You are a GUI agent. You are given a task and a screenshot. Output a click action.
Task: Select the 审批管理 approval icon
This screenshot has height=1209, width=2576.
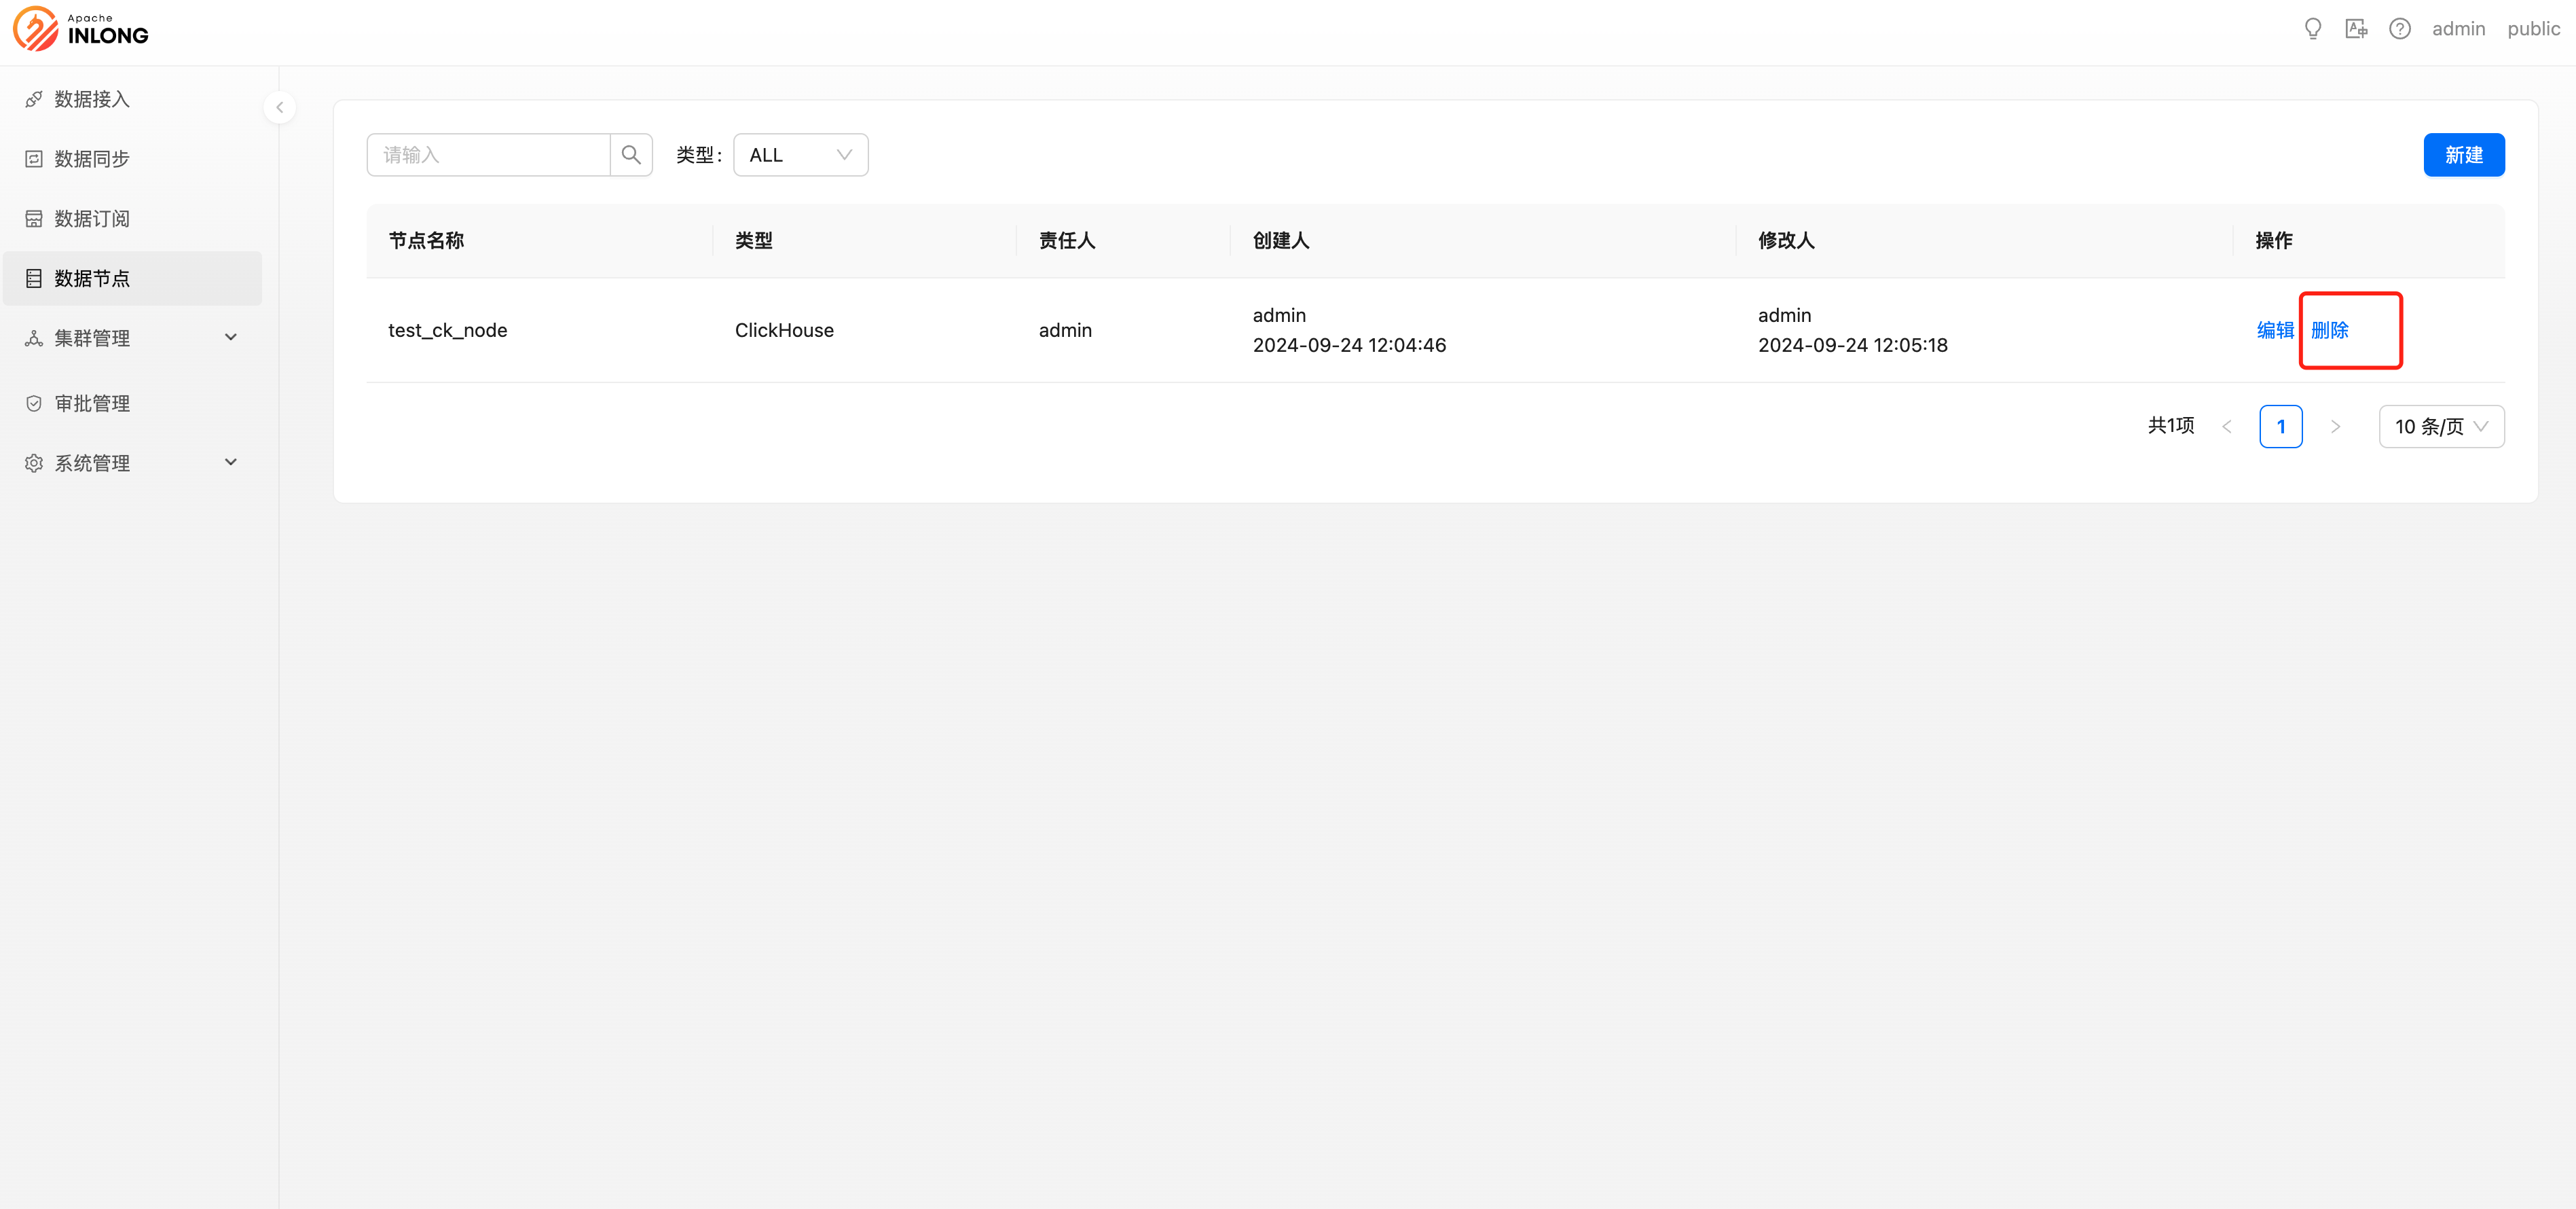pos(33,402)
